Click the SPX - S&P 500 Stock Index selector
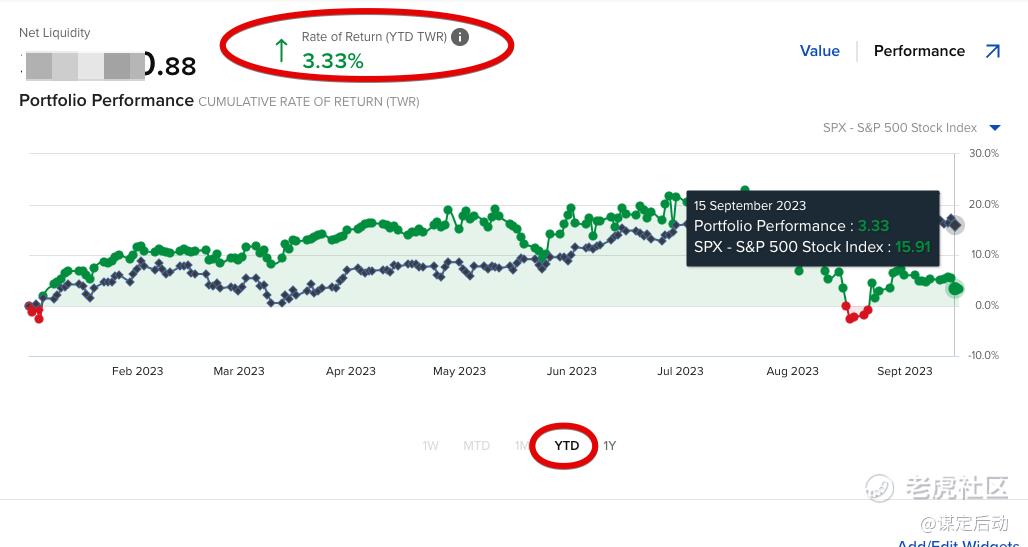 (x=899, y=128)
